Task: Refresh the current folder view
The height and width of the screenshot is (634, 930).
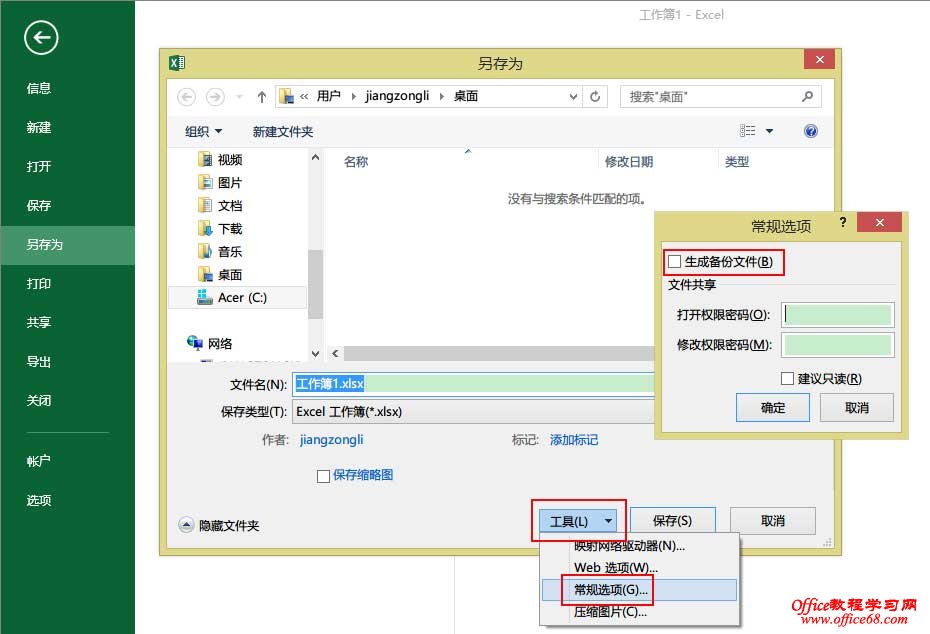Action: (595, 96)
